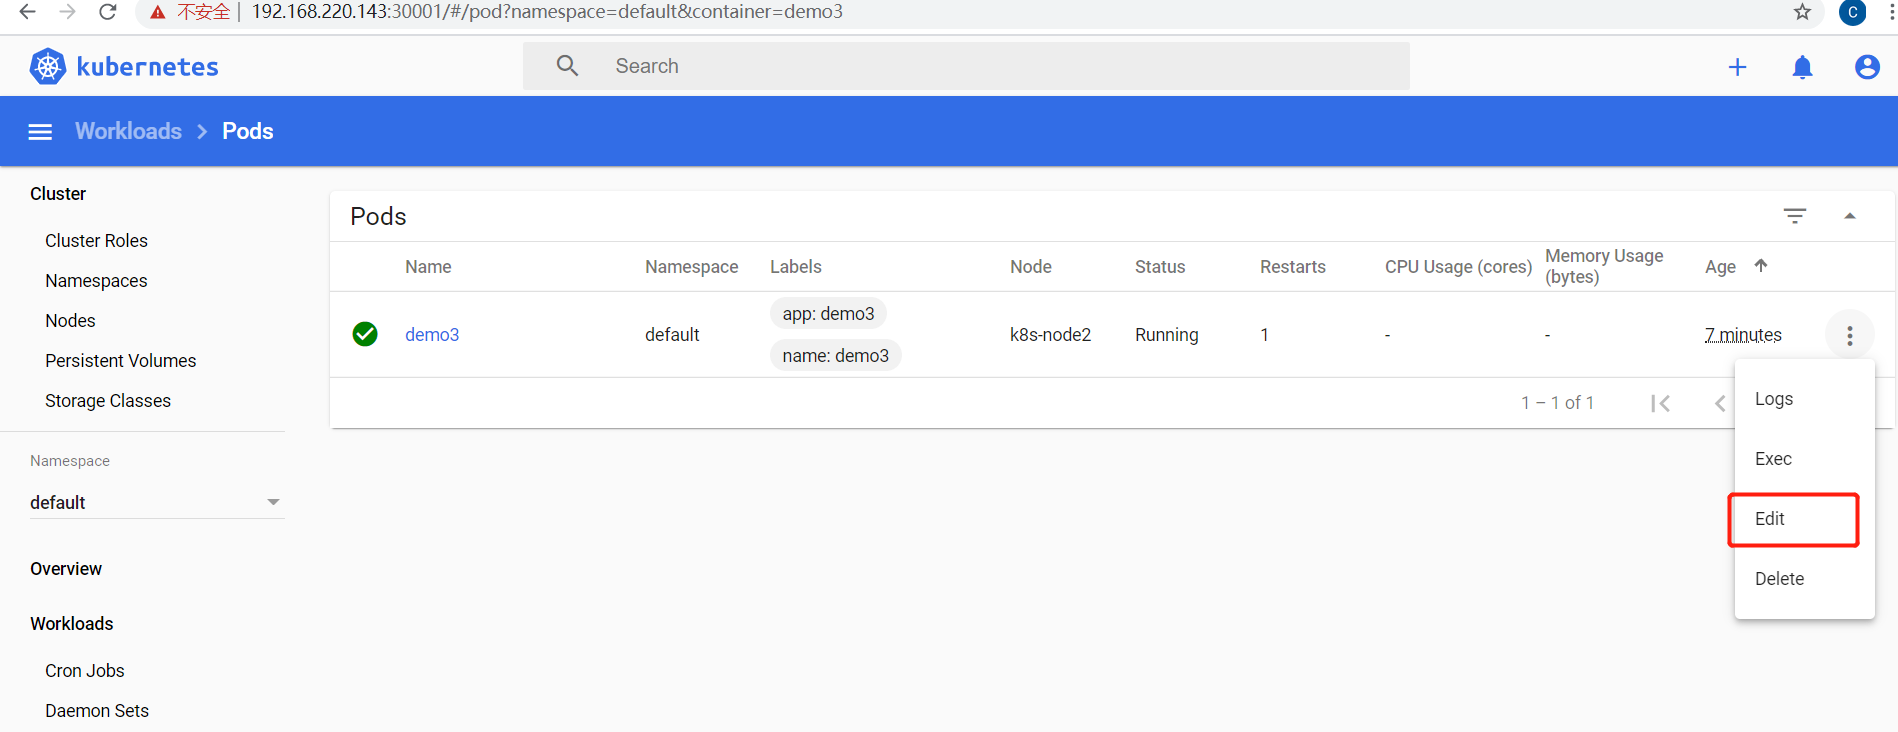Click the Pods card title
The image size is (1898, 732).
378,217
